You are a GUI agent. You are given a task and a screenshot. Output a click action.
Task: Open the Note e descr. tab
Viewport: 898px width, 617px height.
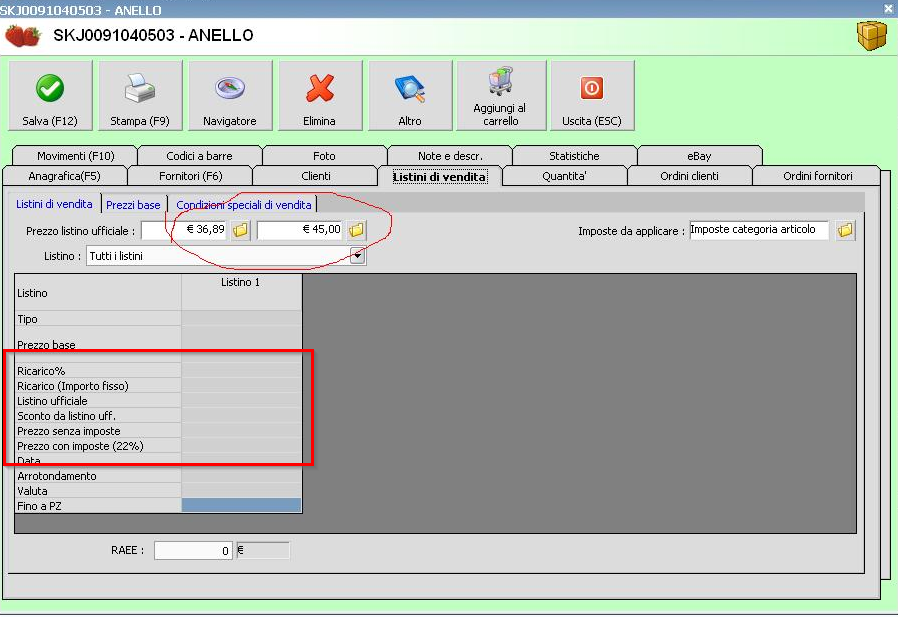(x=450, y=156)
